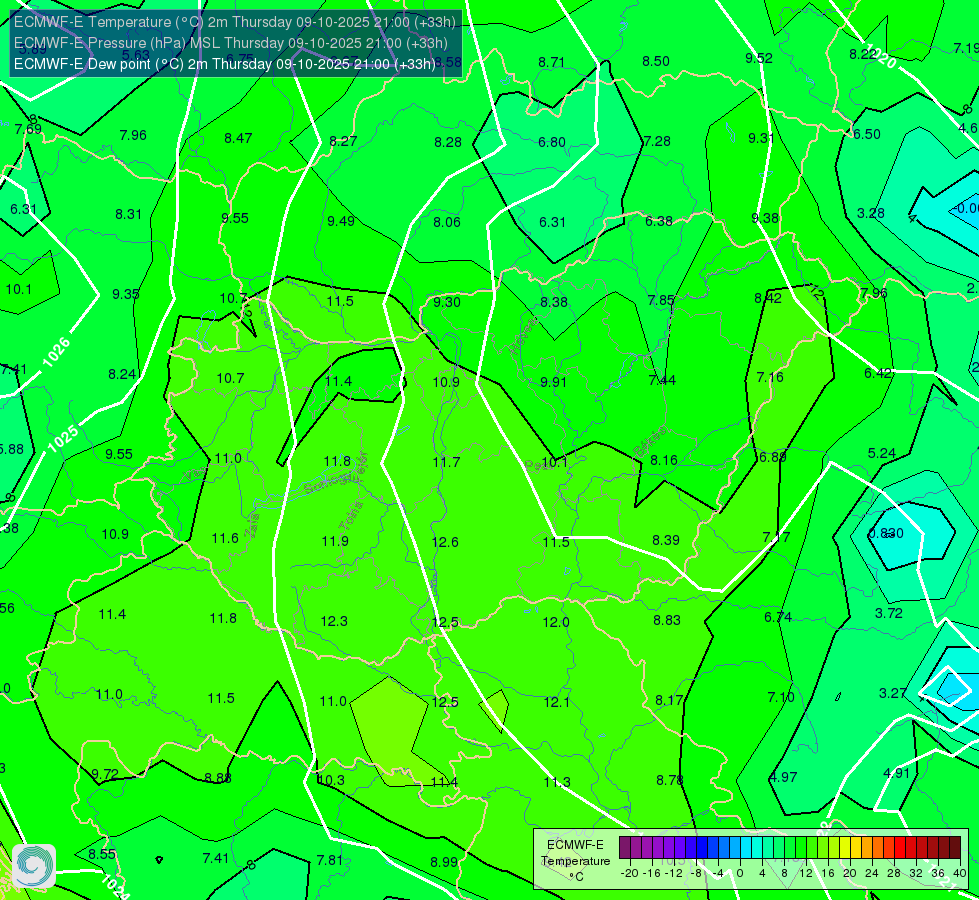Image resolution: width=979 pixels, height=900 pixels.
Task: Click the 6.38 temperature value
Action: click(x=659, y=221)
